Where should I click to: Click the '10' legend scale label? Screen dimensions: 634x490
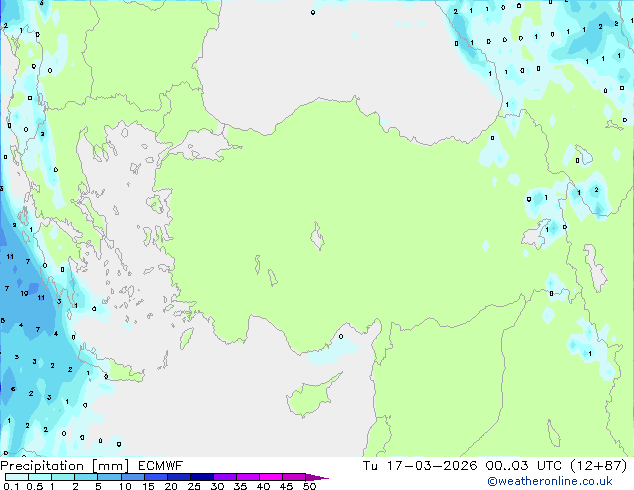[125, 486]
